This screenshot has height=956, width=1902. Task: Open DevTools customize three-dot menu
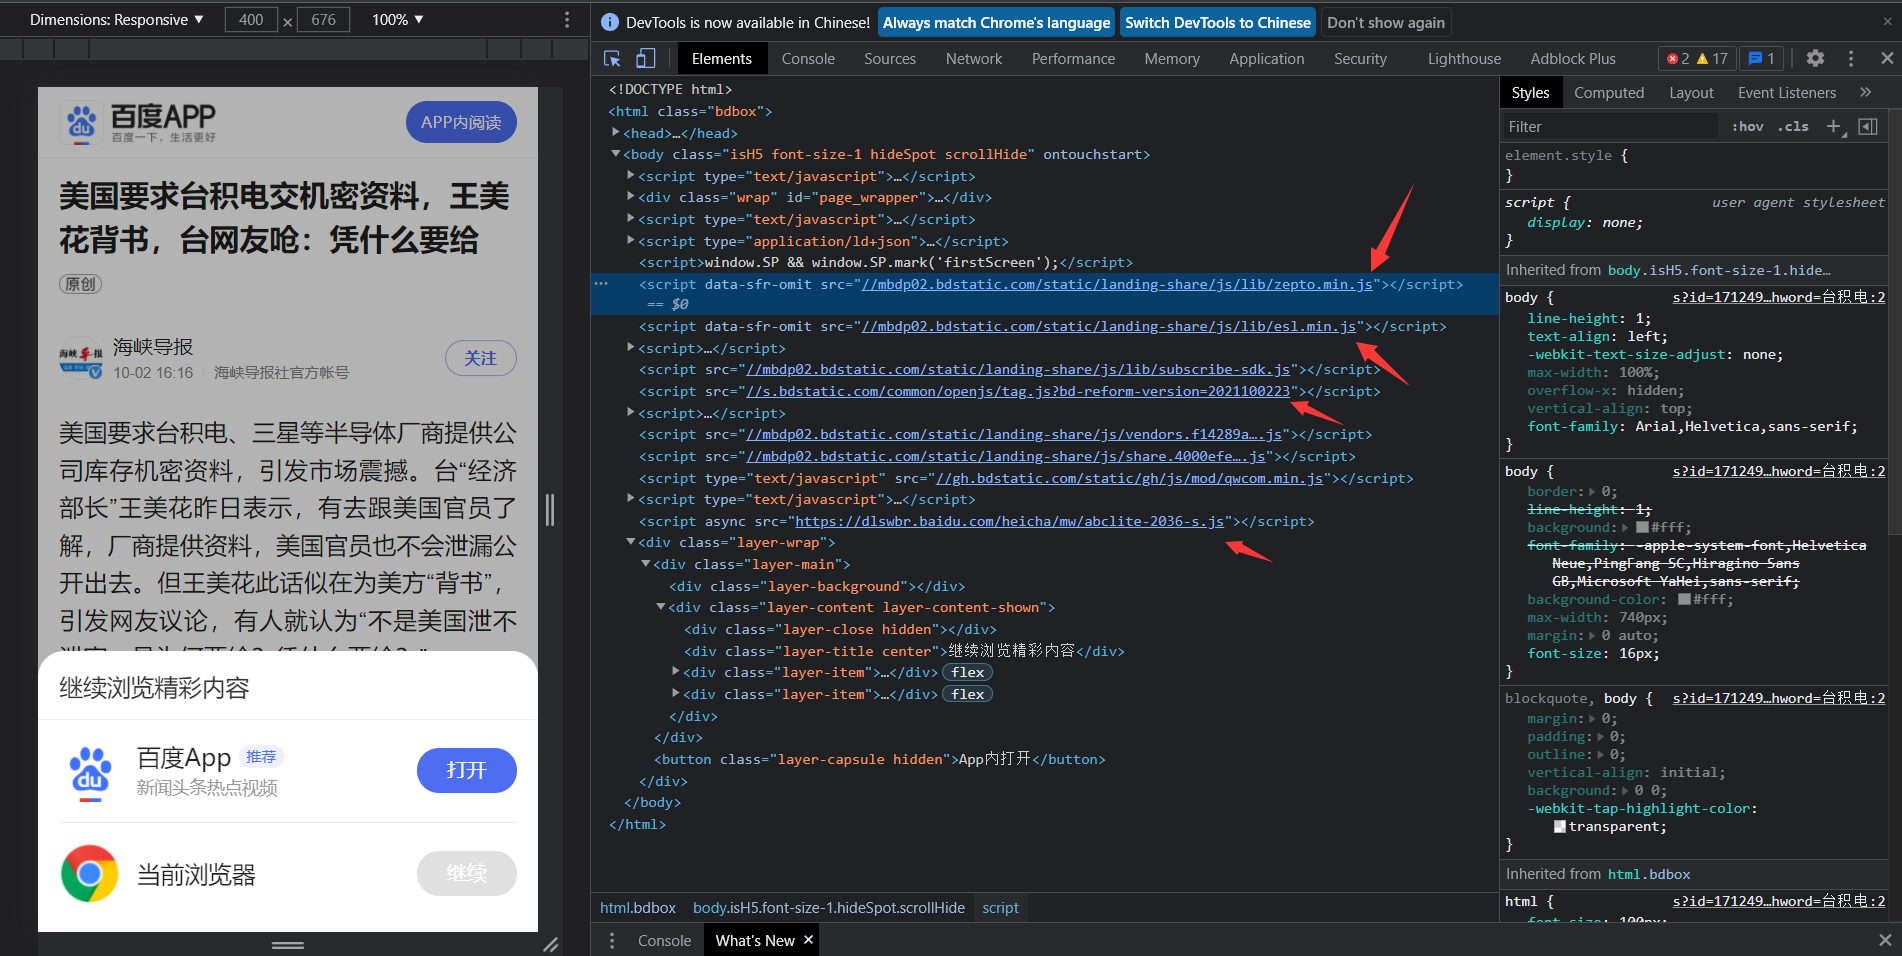(1851, 59)
